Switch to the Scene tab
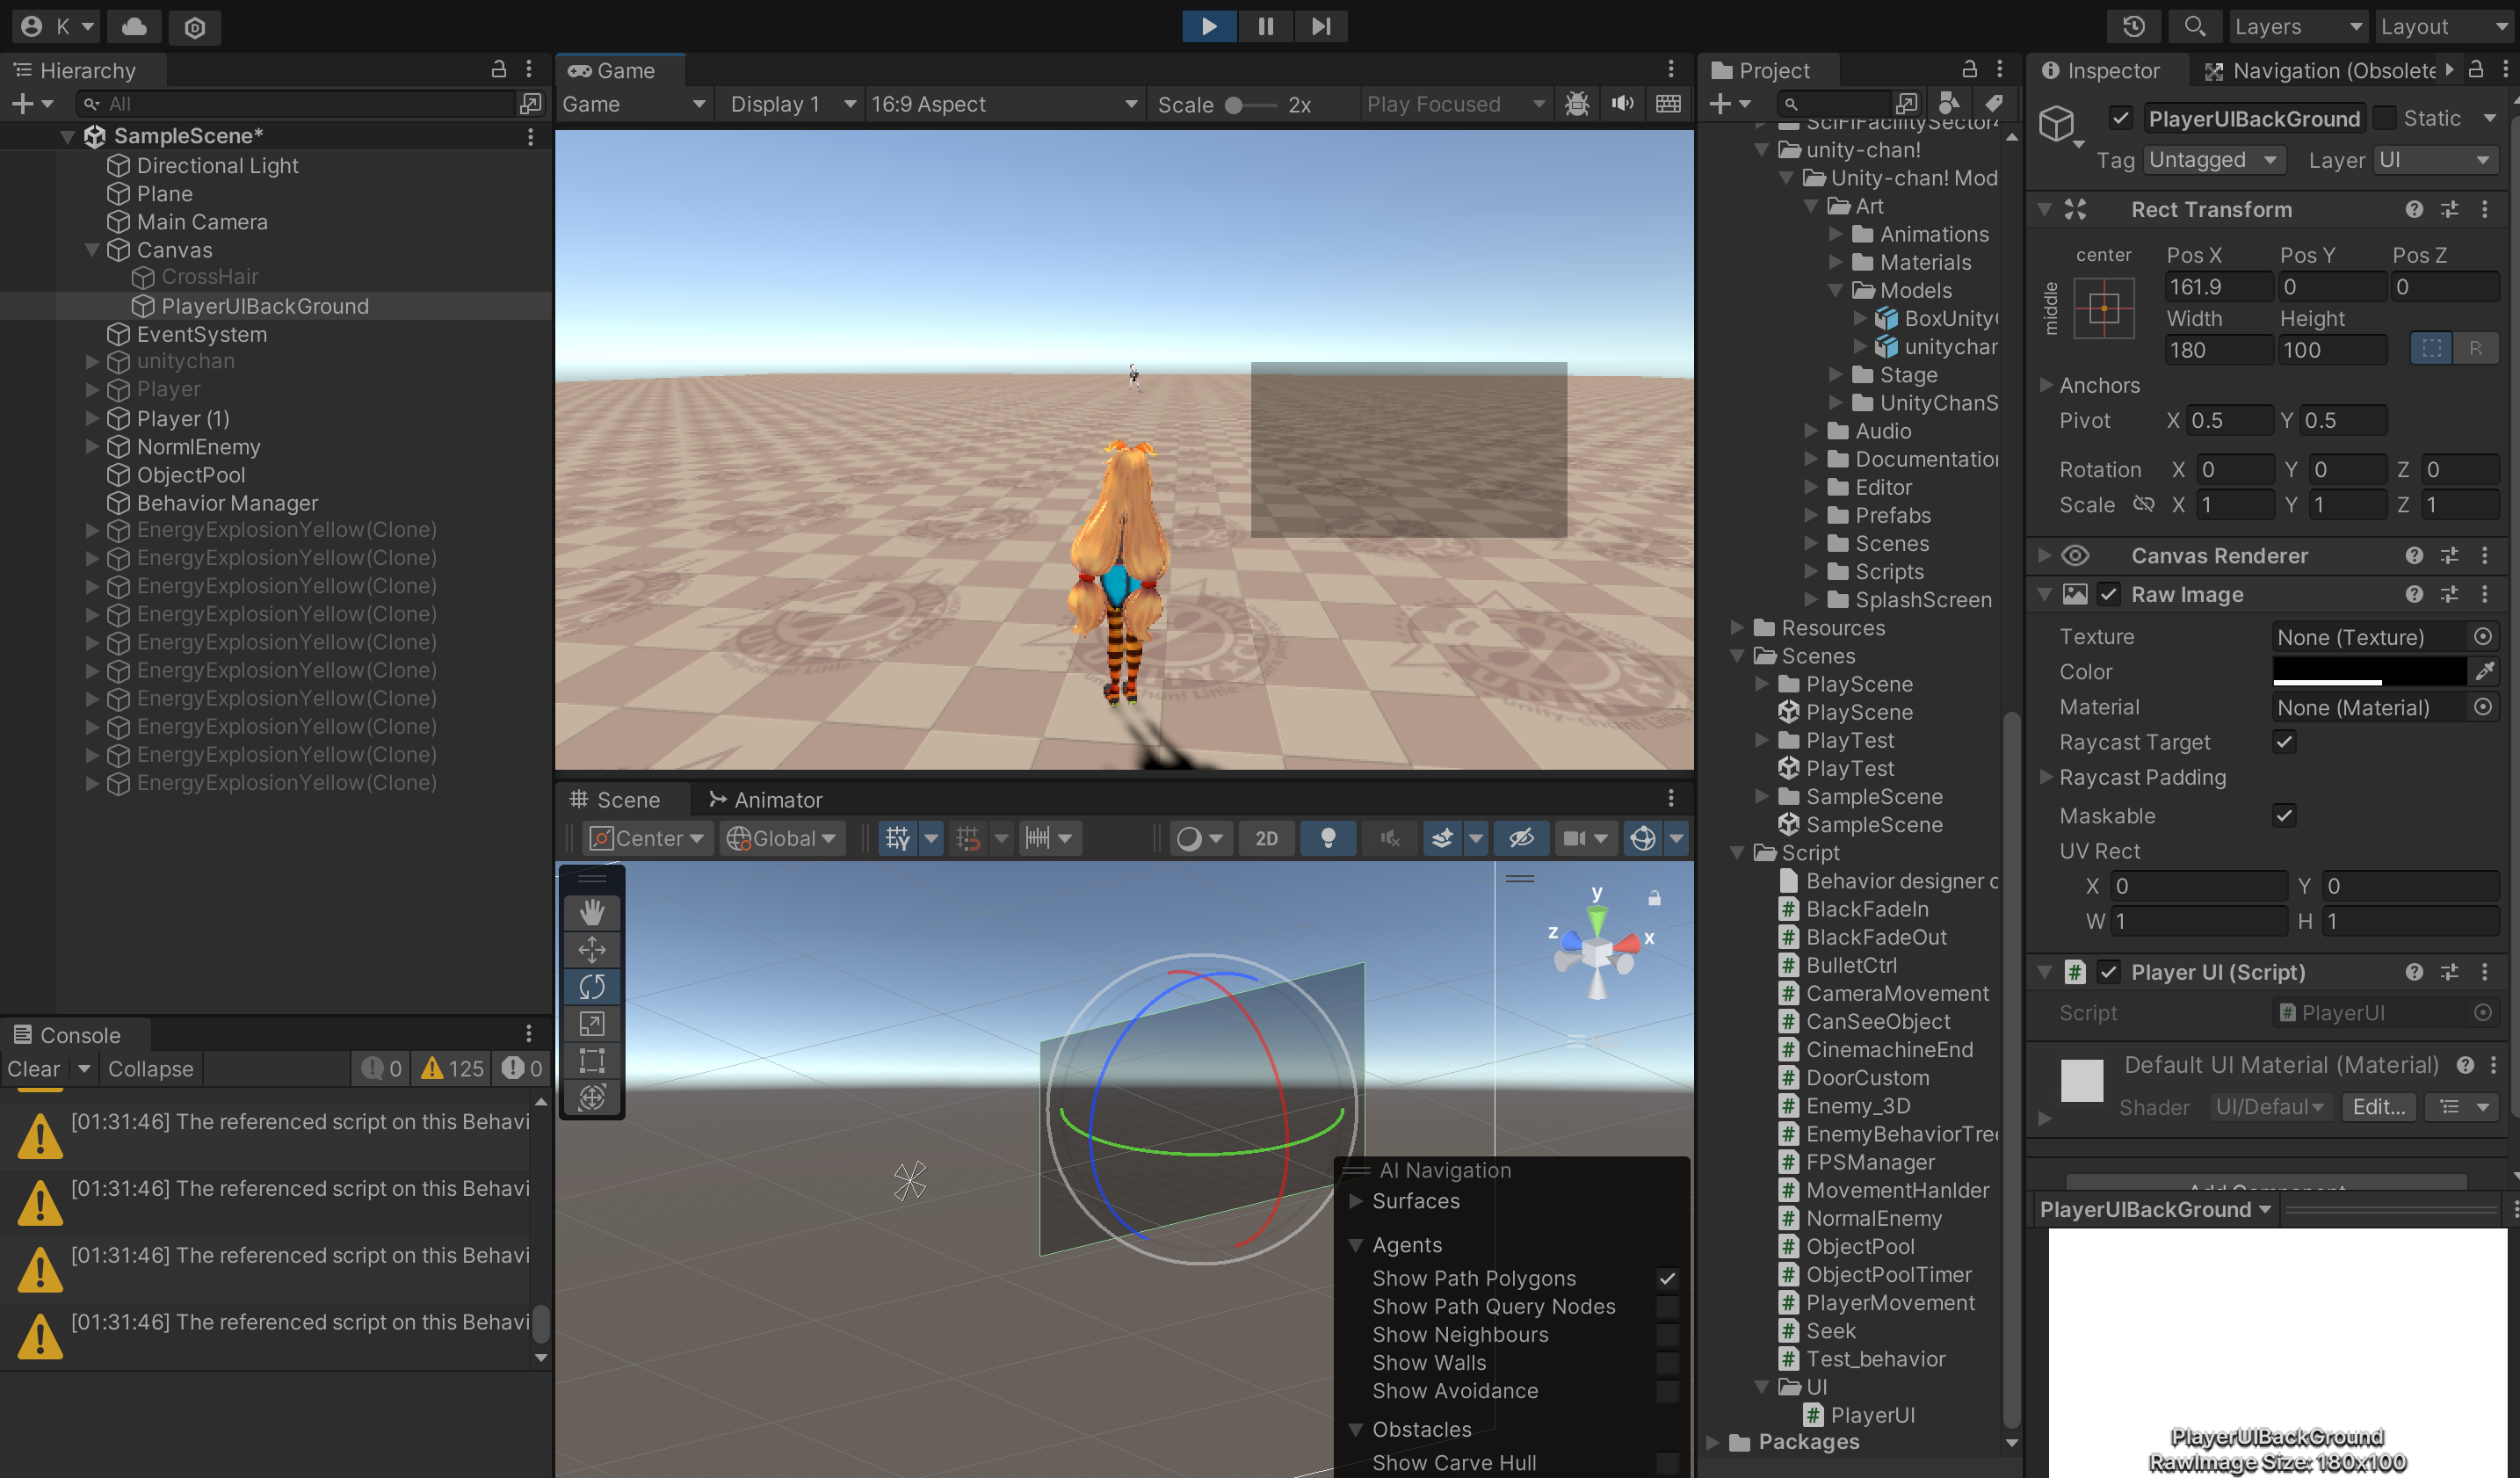 (x=615, y=799)
